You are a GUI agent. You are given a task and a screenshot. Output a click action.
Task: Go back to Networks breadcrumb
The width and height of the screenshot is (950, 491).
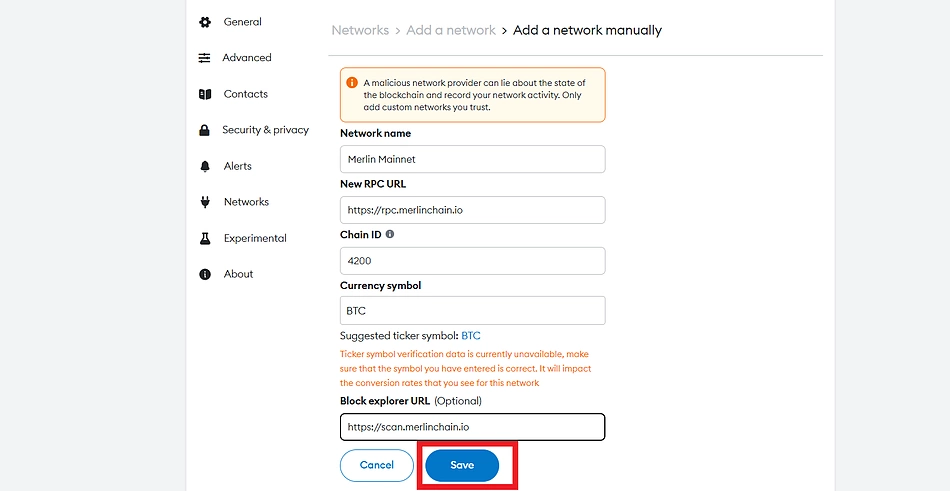(x=360, y=30)
